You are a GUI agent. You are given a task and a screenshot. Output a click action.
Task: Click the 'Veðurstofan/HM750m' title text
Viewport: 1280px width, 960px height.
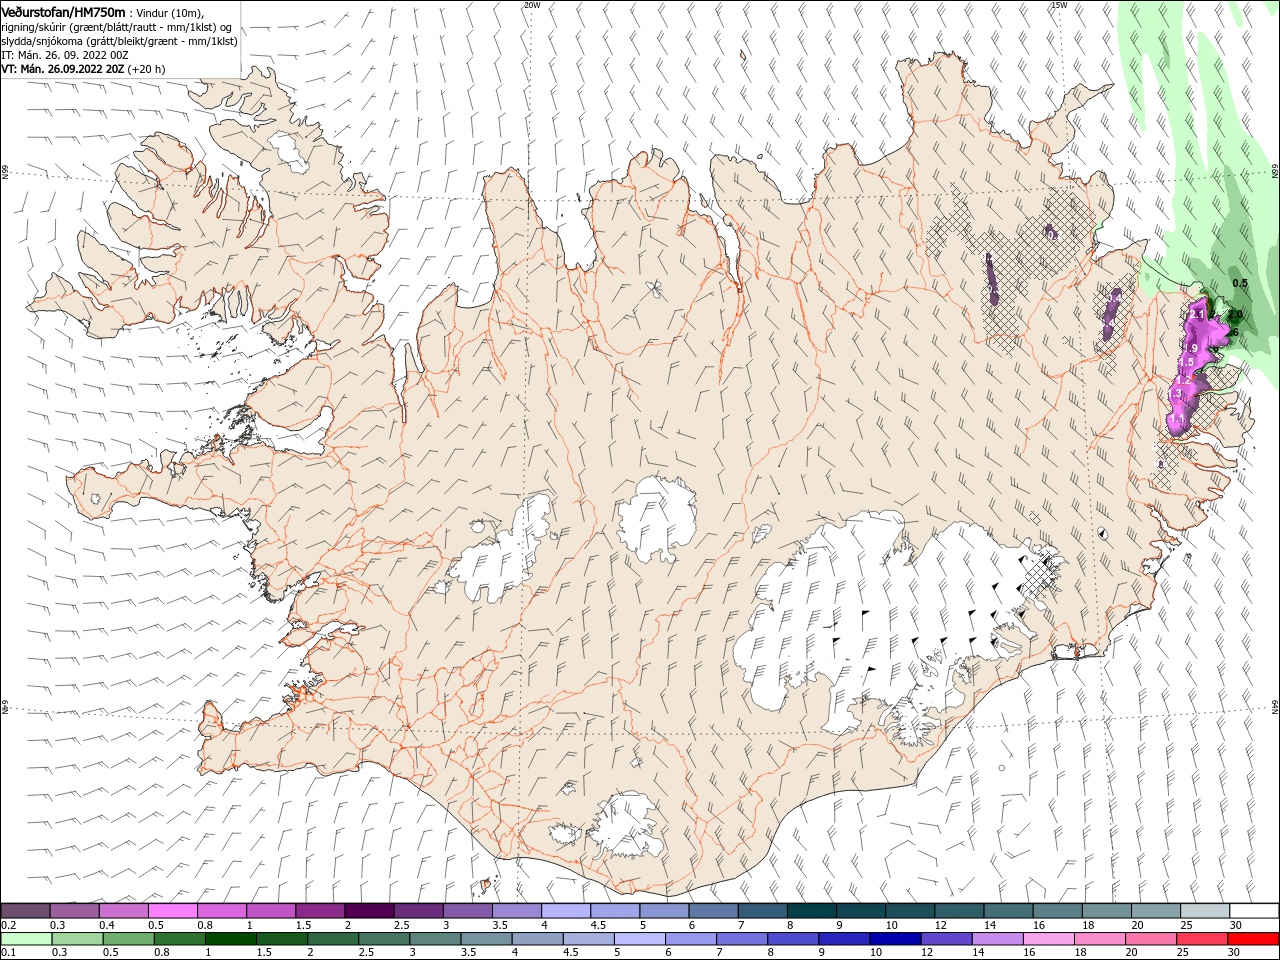pos(64,11)
